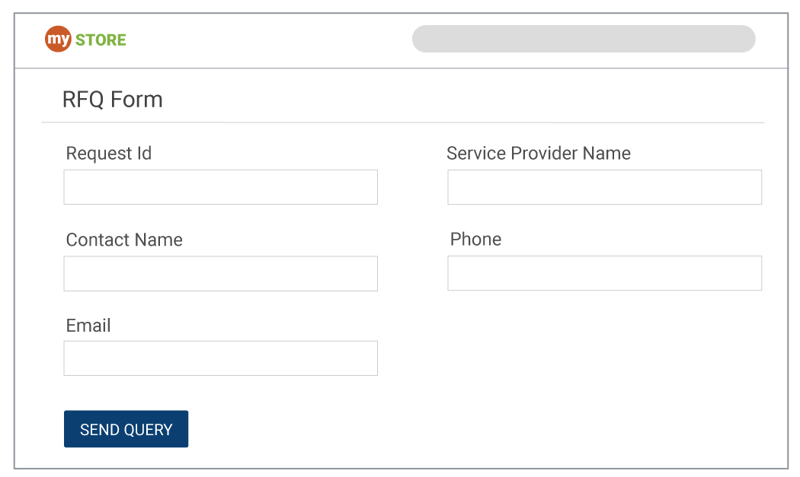This screenshot has width=800, height=477.
Task: Click the header's bottom border line
Action: pyautogui.click(x=400, y=68)
